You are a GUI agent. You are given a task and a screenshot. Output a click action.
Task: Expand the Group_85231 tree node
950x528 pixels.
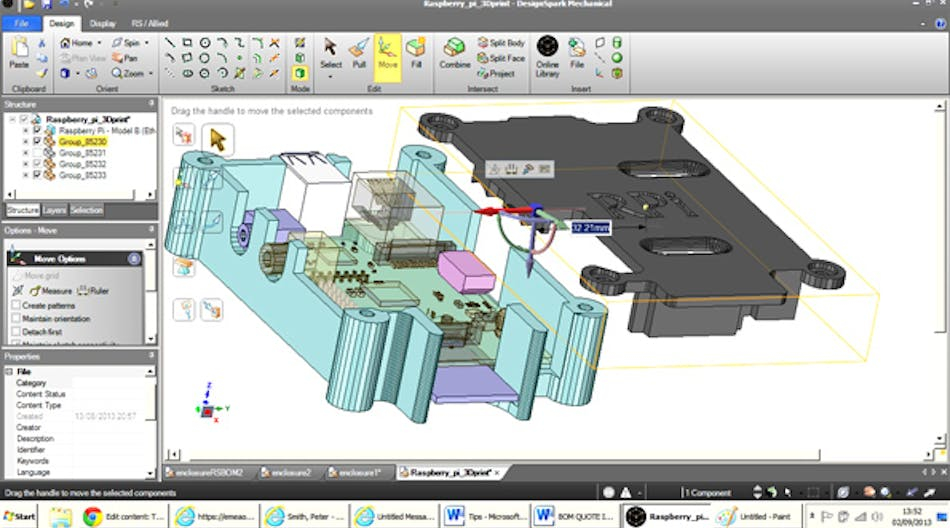25,153
